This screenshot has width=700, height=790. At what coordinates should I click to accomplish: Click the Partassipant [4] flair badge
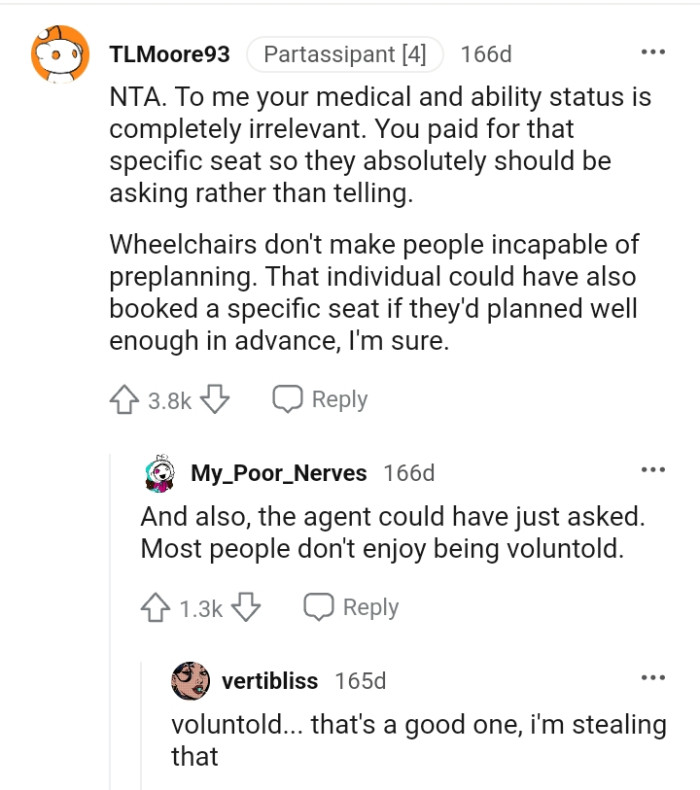click(x=344, y=54)
